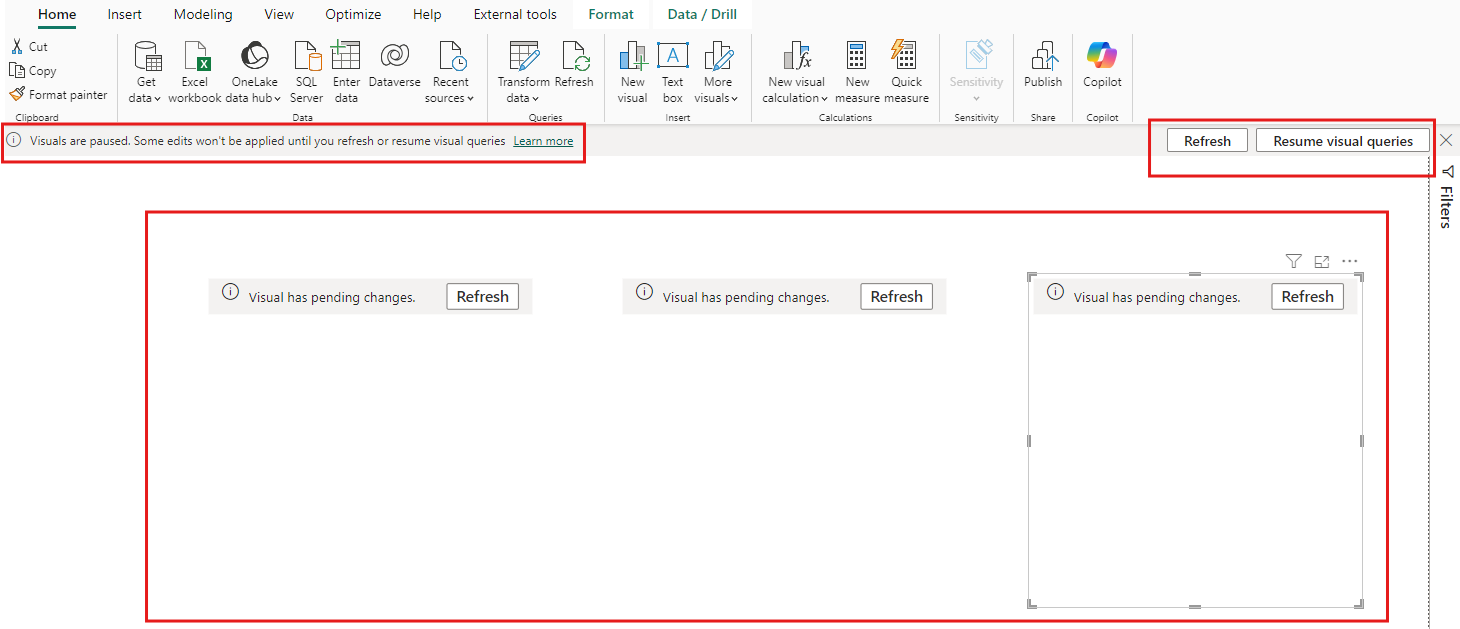
Task: Expand the Recent sources dropdown
Action: 450,98
